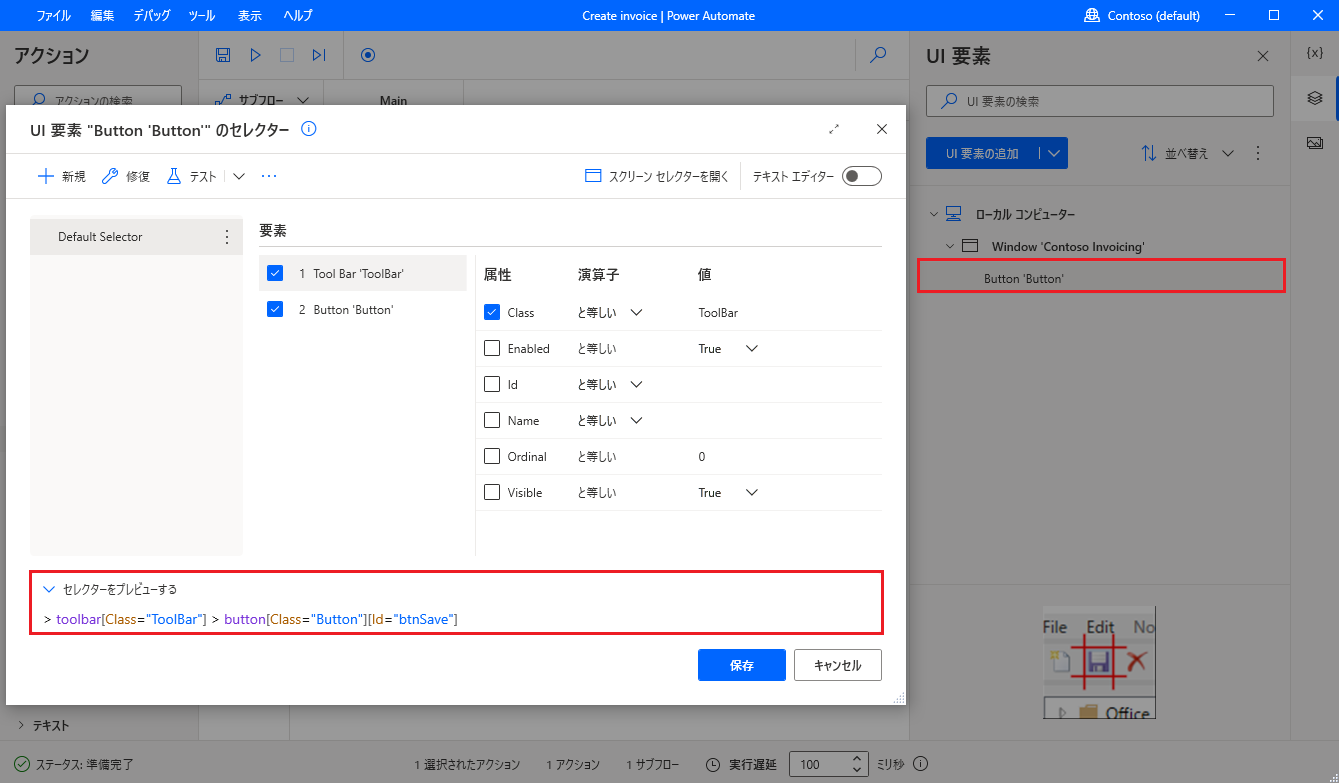The image size is (1339, 783).
Task: Check the Id attribute checkbox
Action: coord(492,384)
